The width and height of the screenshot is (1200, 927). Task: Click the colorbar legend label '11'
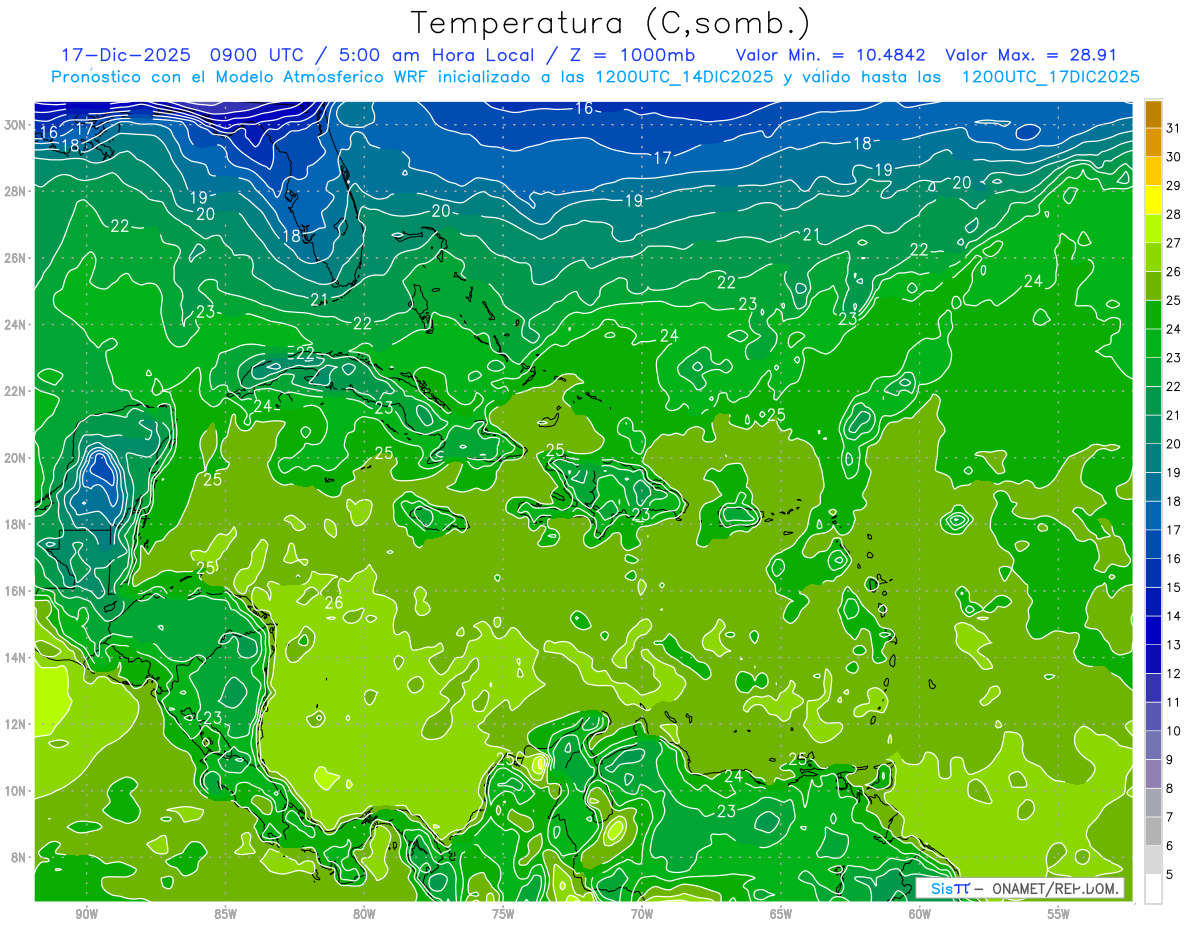[1174, 702]
